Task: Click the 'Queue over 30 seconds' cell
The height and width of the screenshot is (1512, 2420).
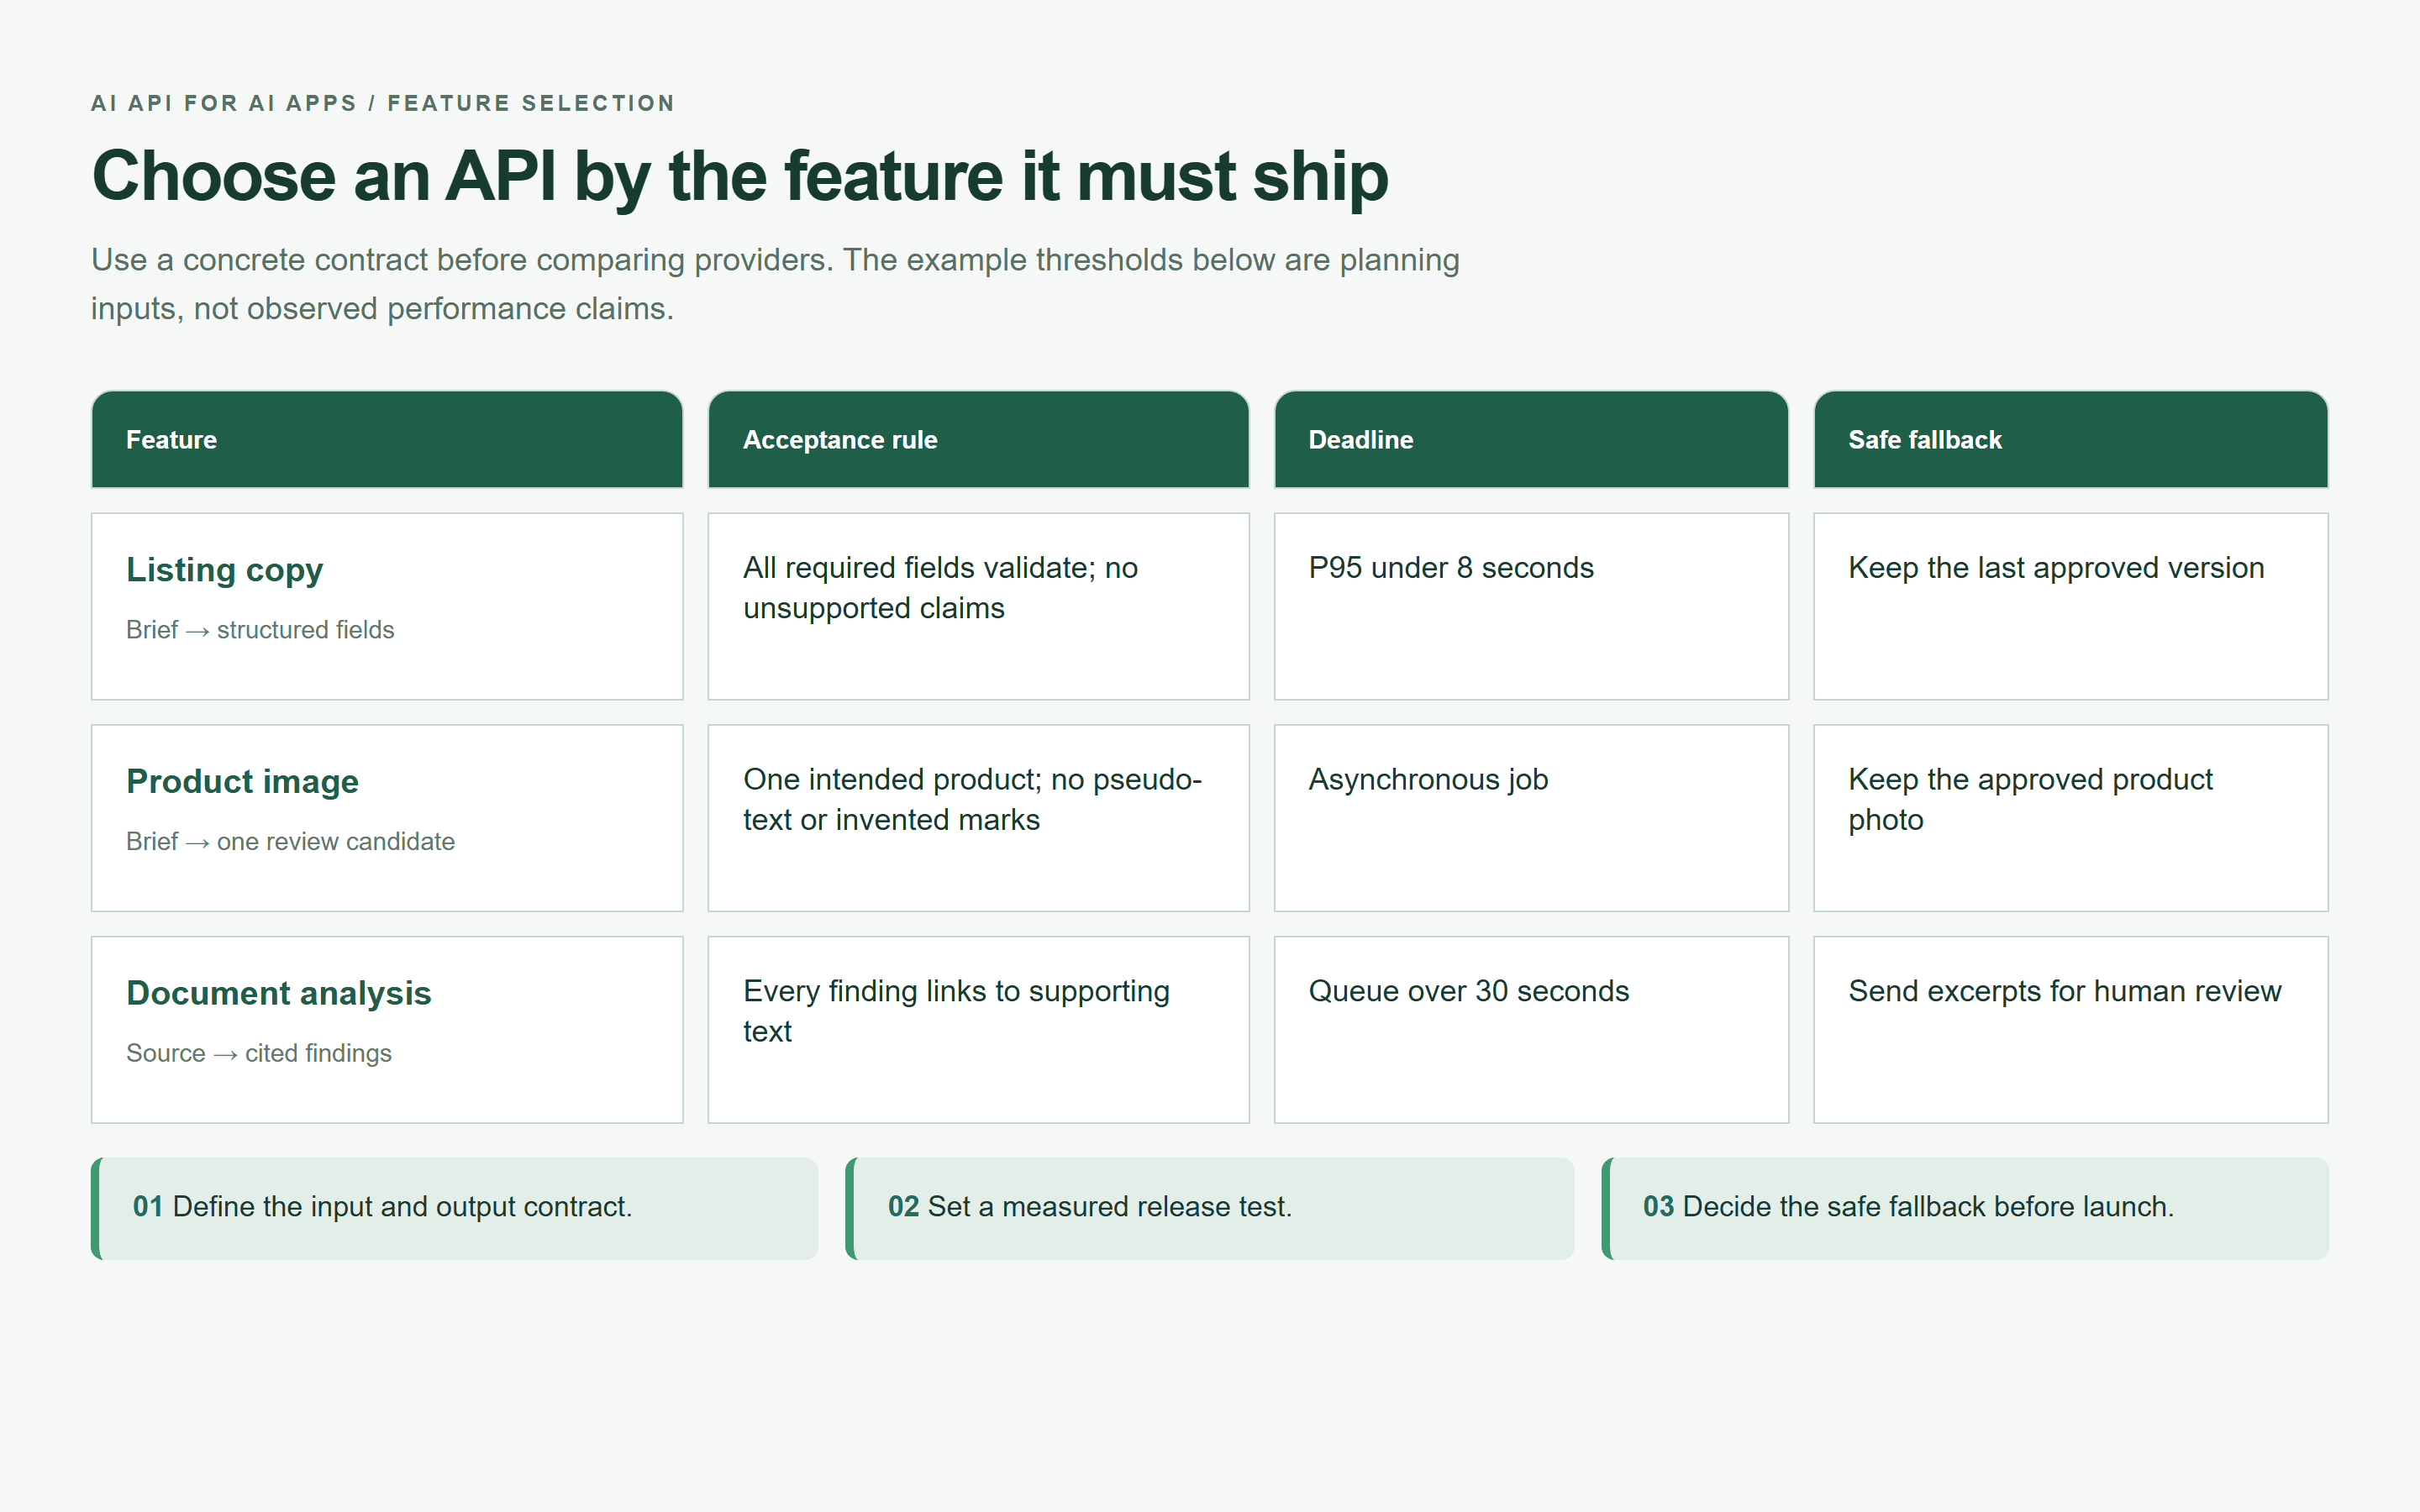Action: click(x=1531, y=1030)
